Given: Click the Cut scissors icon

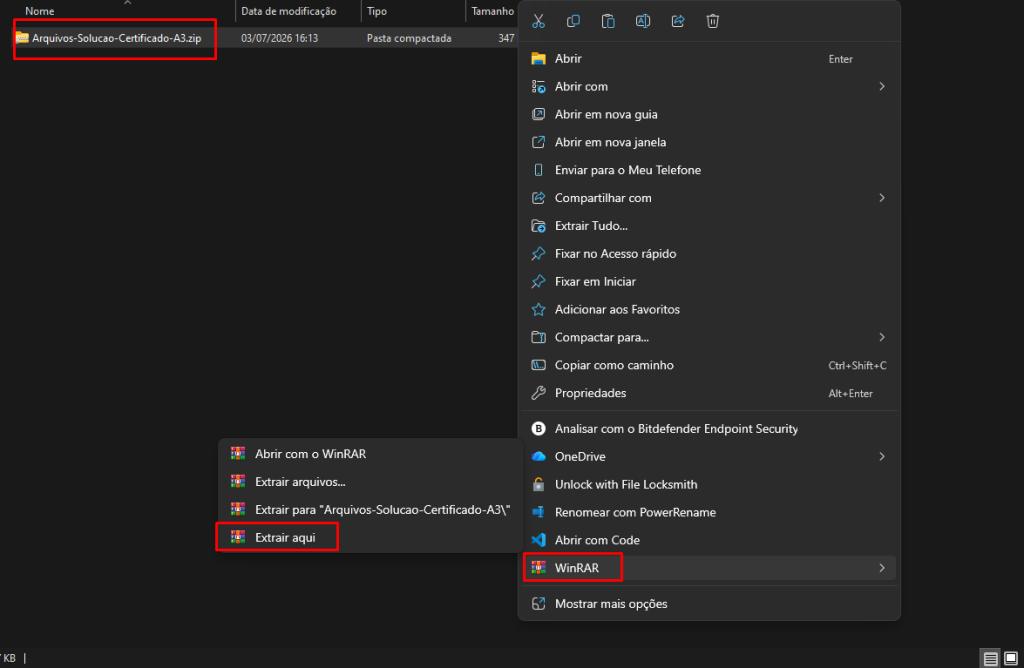Looking at the screenshot, I should tap(538, 21).
